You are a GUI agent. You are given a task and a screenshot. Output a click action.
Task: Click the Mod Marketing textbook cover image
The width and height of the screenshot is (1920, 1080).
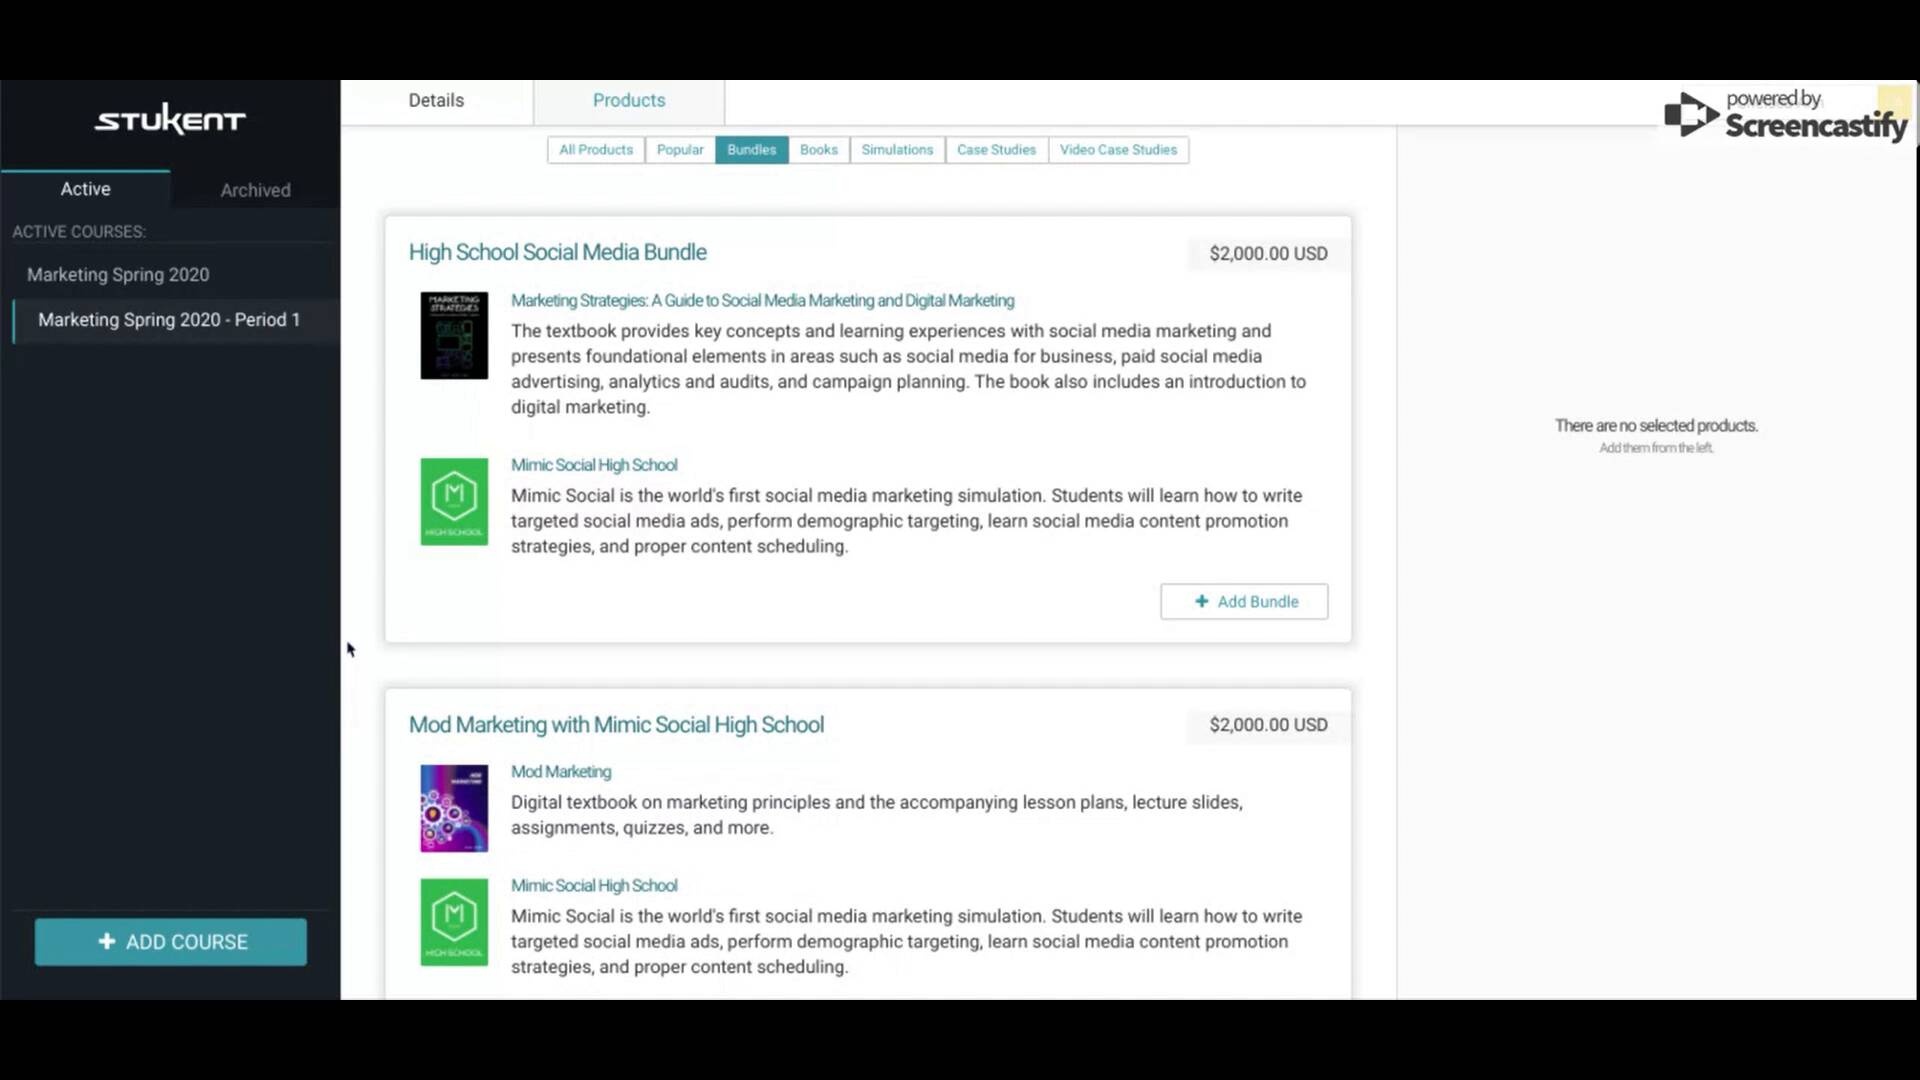tap(454, 808)
